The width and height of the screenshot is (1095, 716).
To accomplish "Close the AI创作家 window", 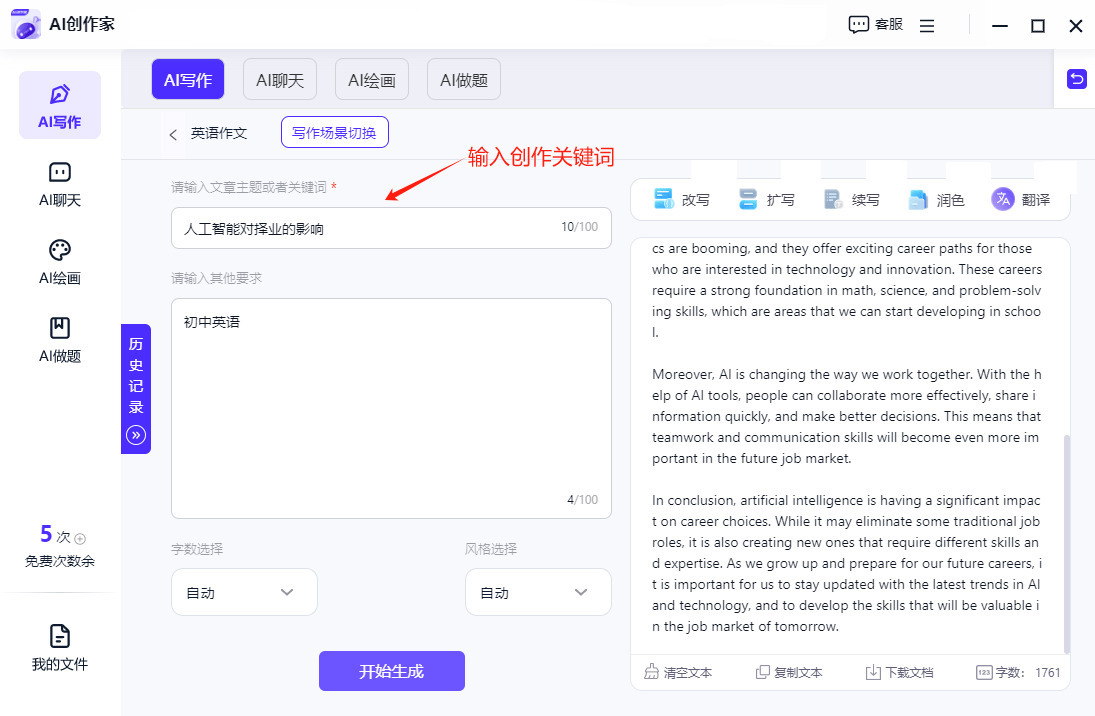I will tap(1075, 26).
